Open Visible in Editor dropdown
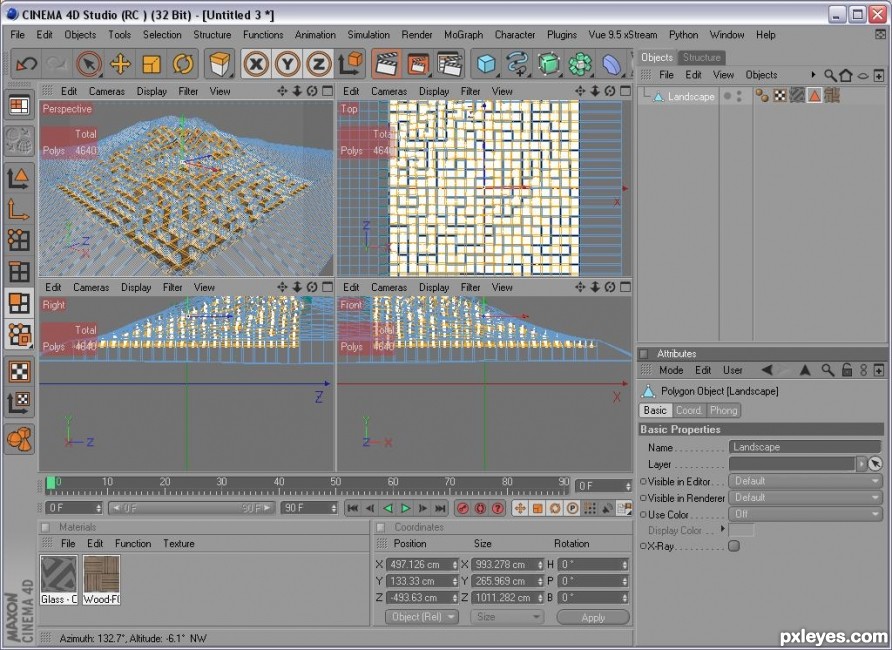 pos(805,481)
